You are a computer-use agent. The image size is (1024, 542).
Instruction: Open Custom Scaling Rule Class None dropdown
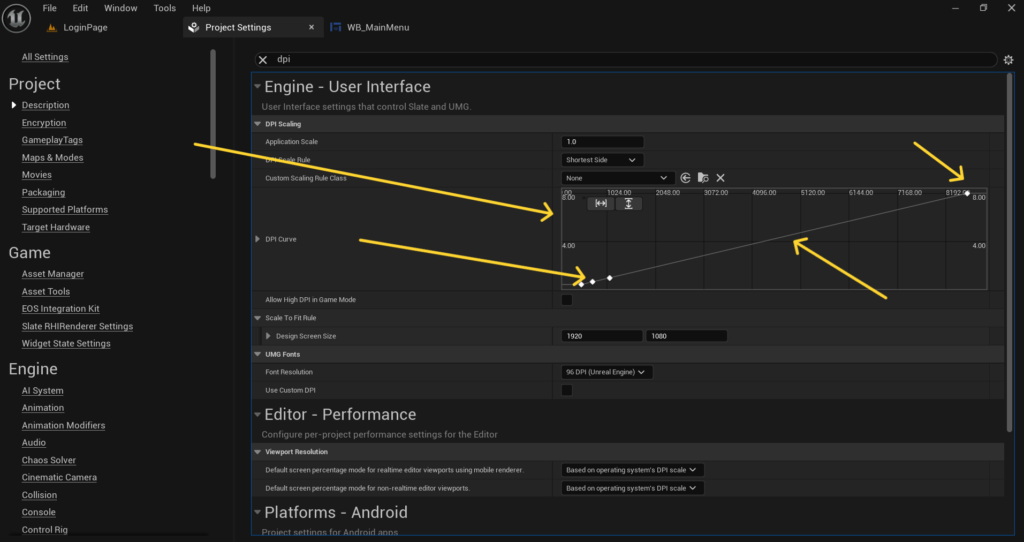pyautogui.click(x=618, y=178)
